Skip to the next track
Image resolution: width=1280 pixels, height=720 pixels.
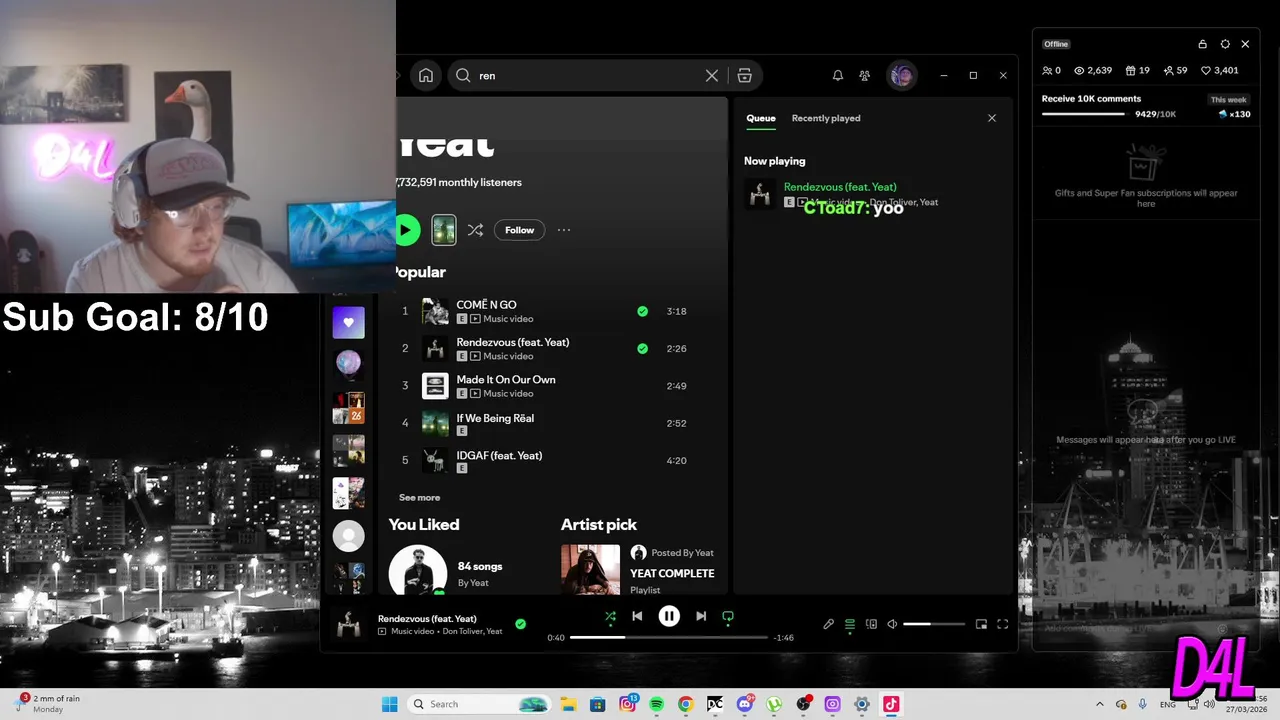click(701, 617)
